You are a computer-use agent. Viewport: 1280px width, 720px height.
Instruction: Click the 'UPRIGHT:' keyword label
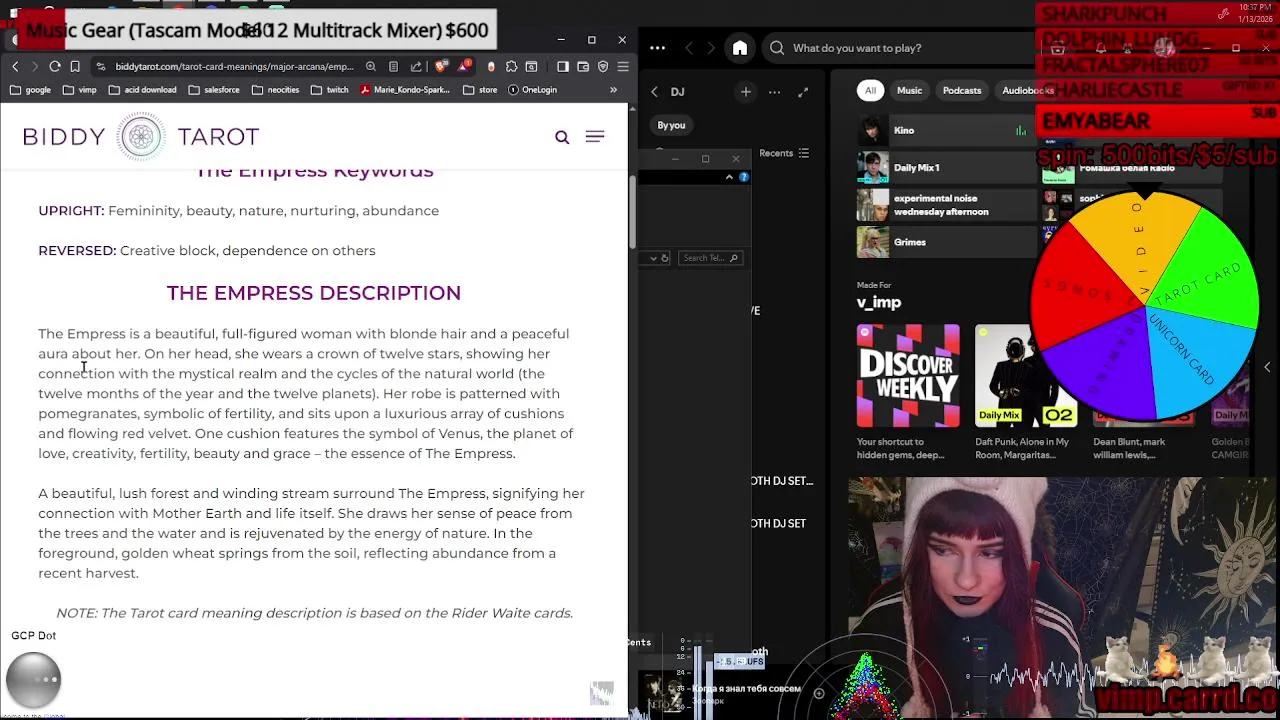coord(71,211)
